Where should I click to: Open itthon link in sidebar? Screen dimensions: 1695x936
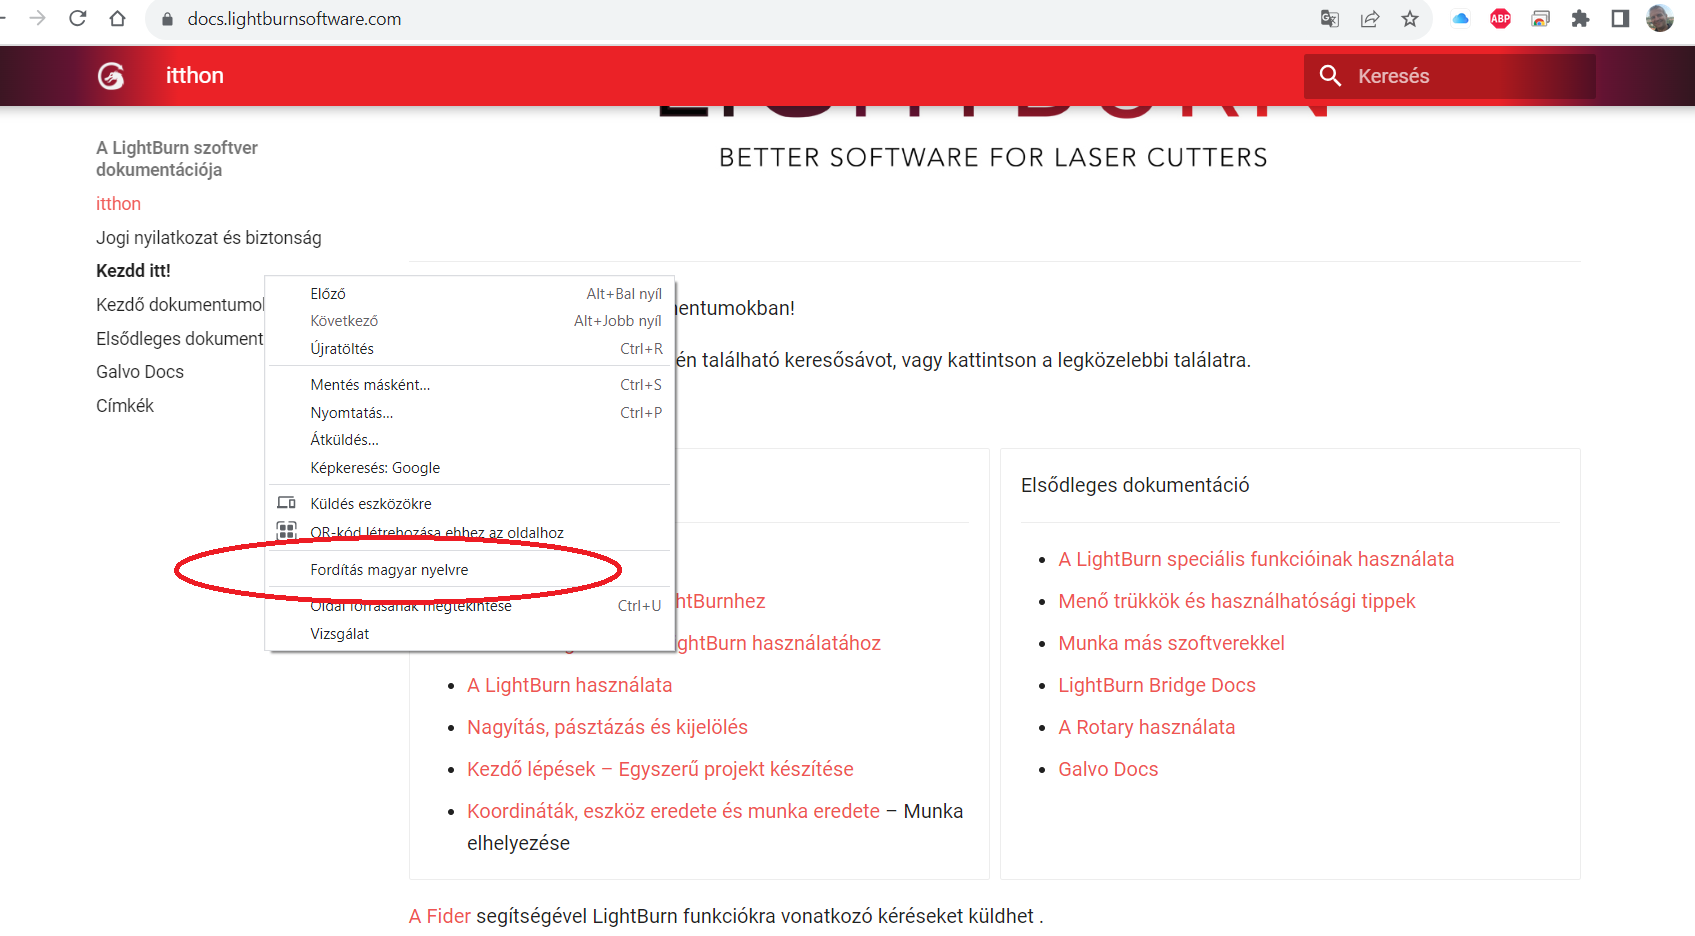tap(118, 204)
